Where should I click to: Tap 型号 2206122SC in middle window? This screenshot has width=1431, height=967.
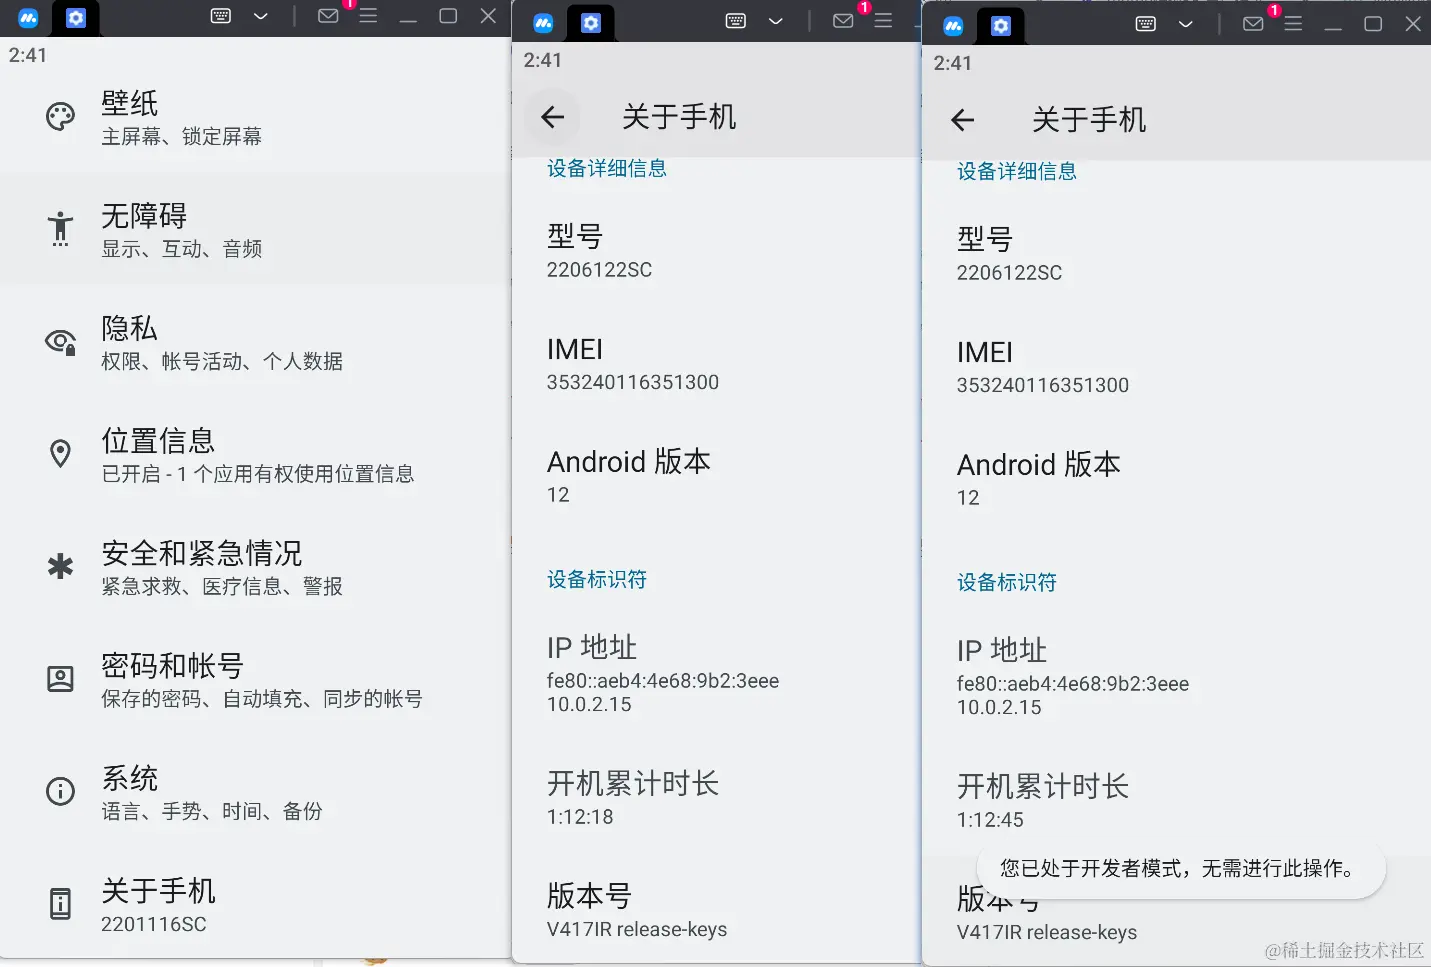pos(716,251)
